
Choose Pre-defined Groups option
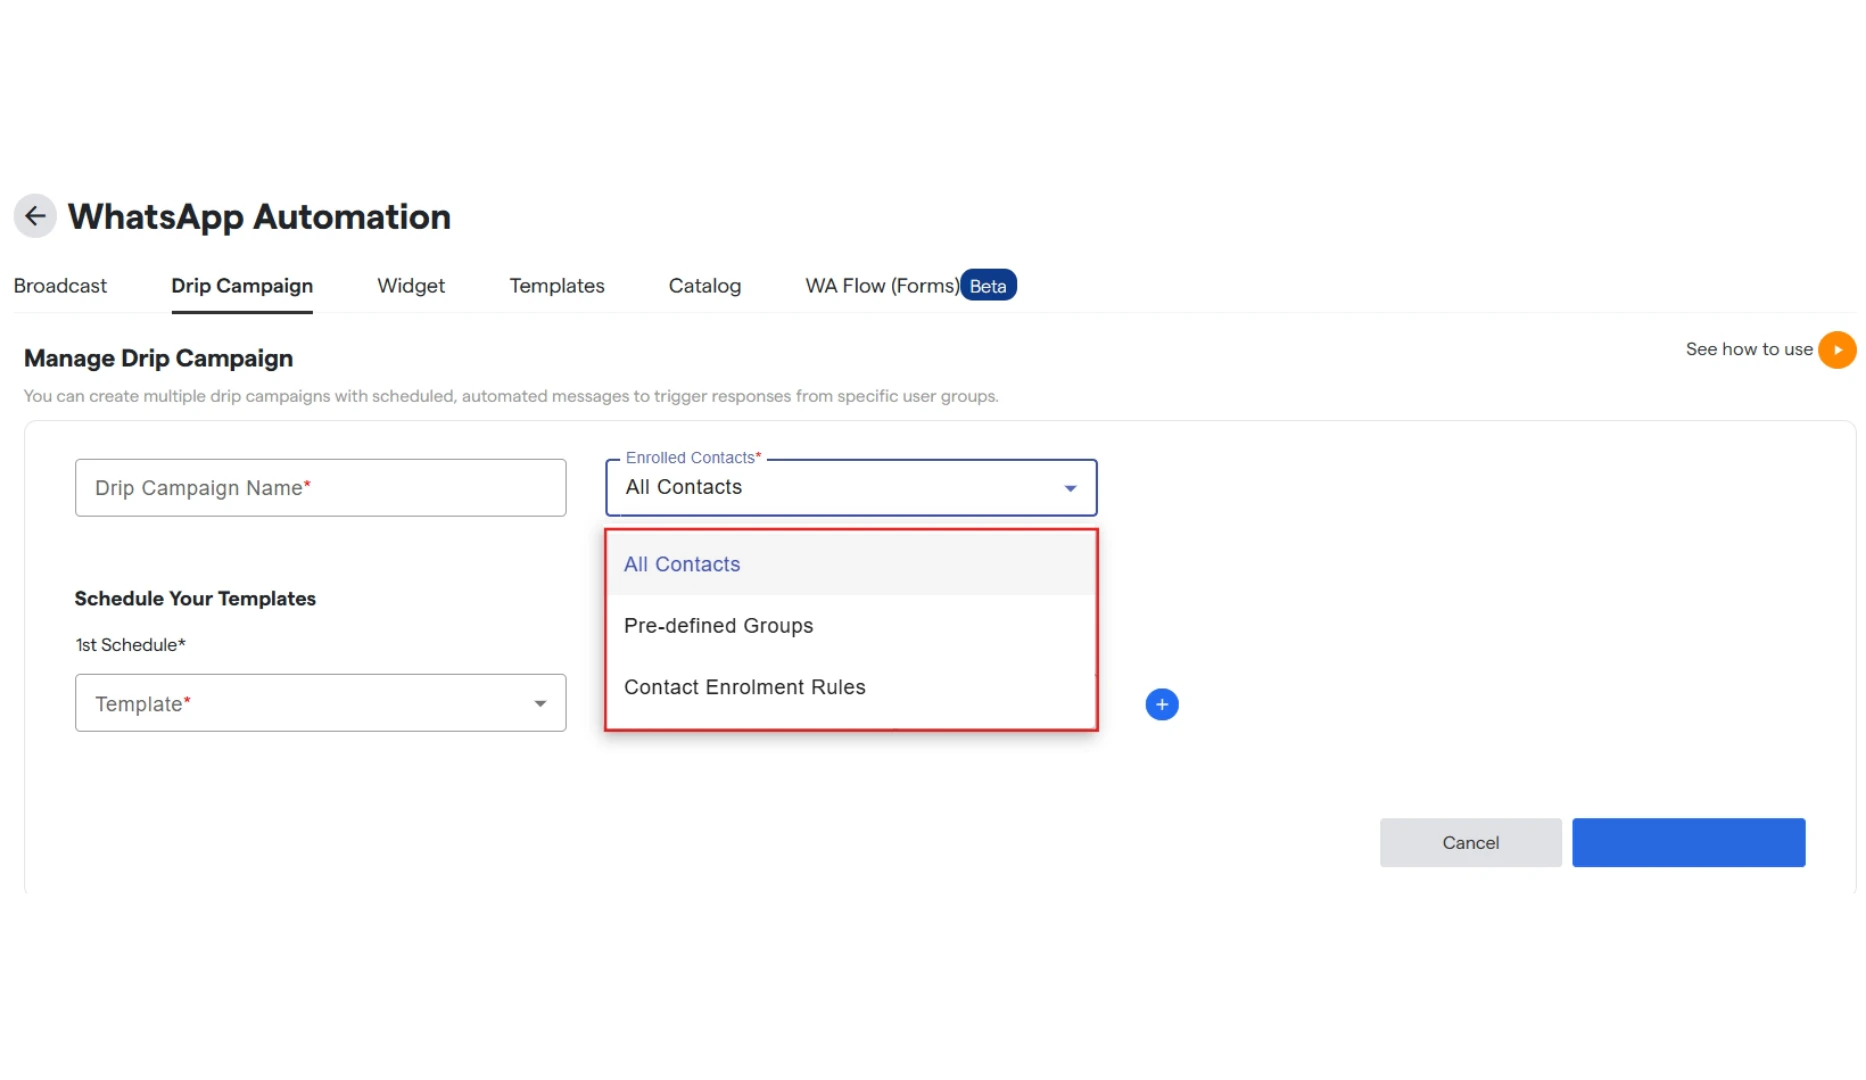[851, 626]
